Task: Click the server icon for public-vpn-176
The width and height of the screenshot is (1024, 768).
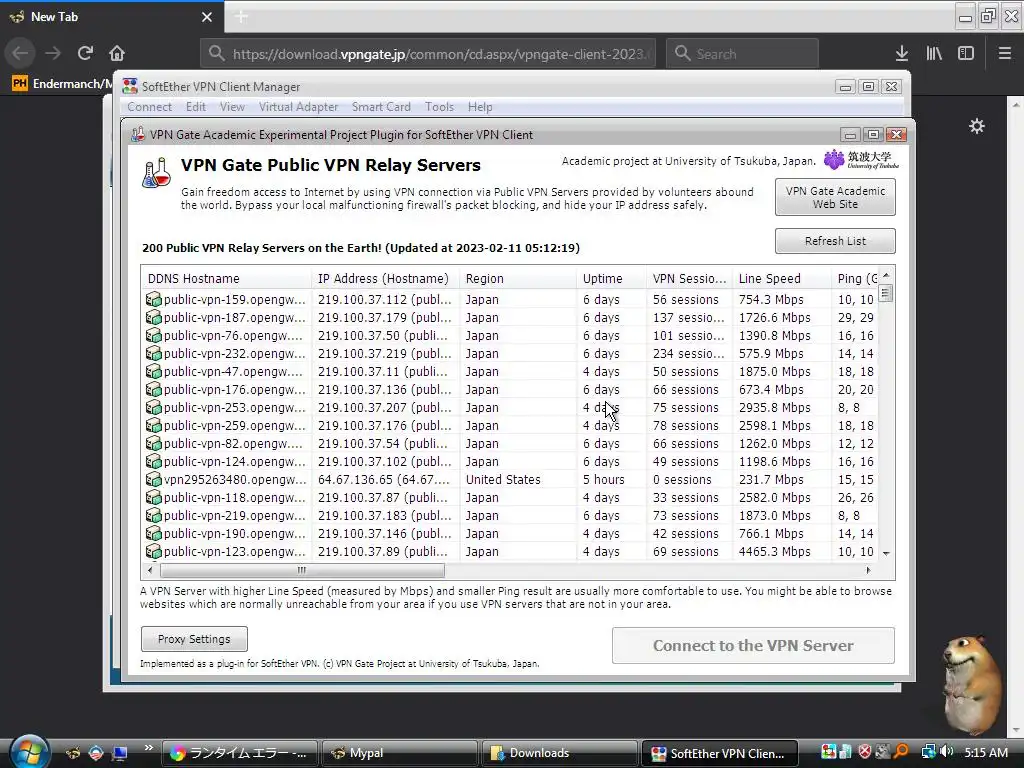Action: click(x=153, y=389)
